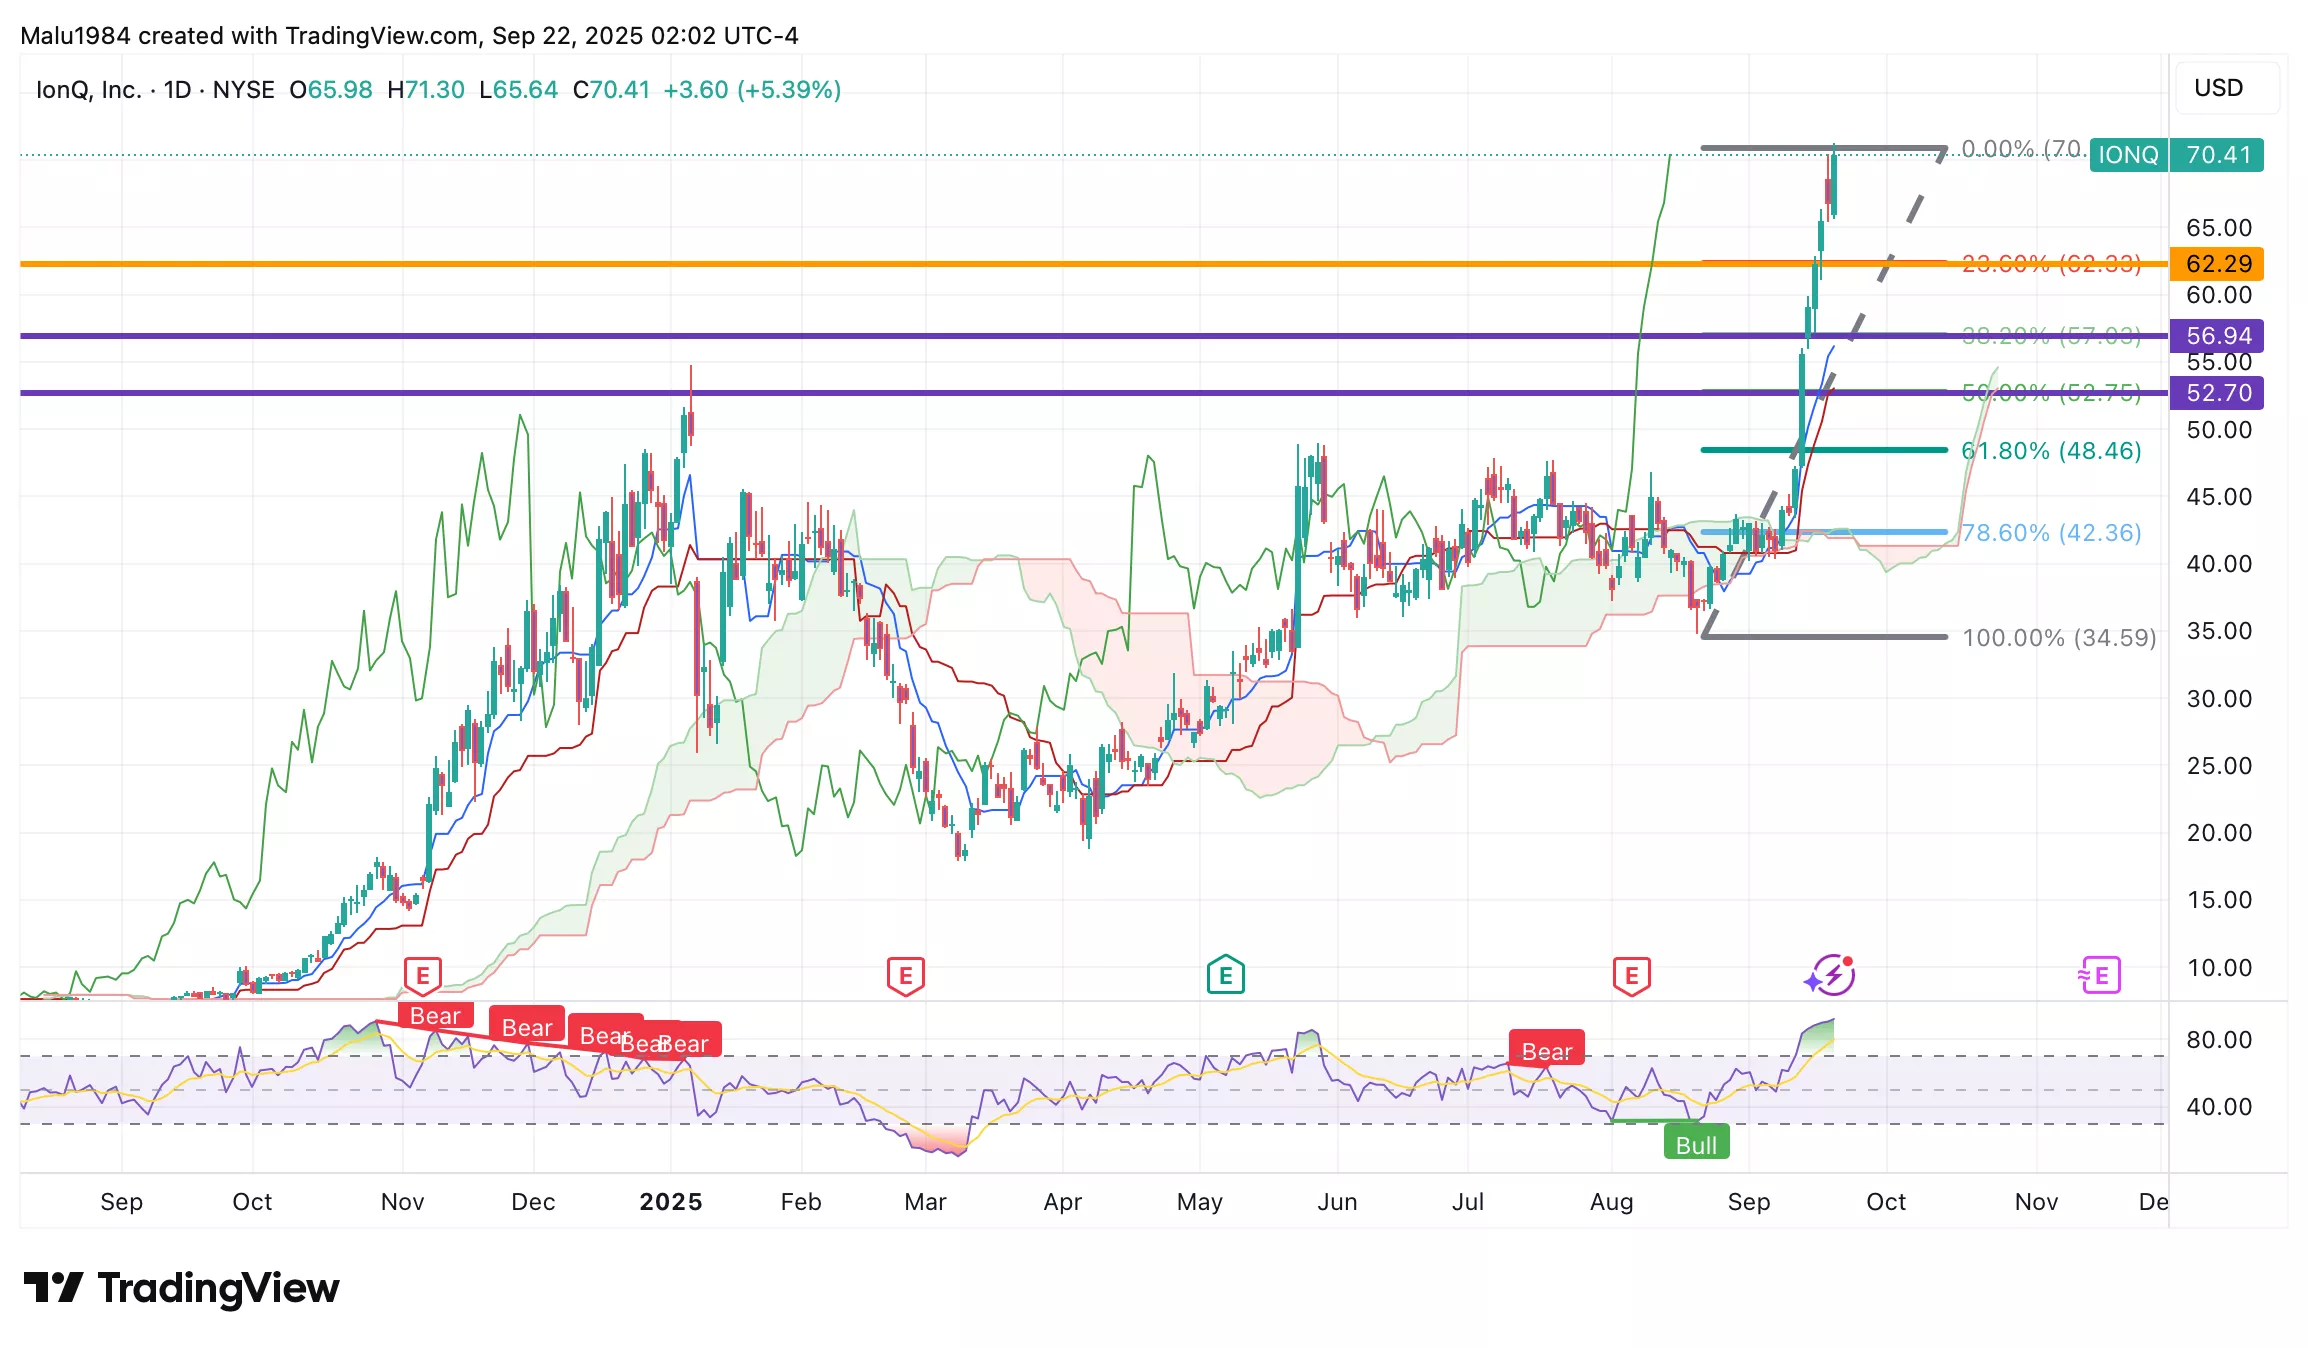Image resolution: width=2308 pixels, height=1348 pixels.
Task: Click the 62.29 orange price label
Action: [2217, 264]
